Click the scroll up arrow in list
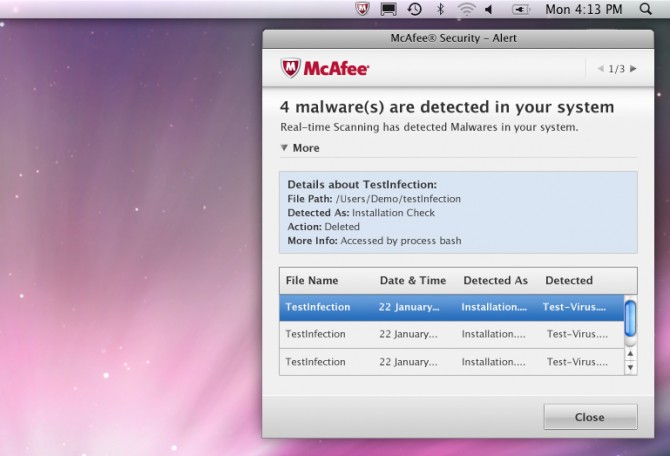This screenshot has width=670, height=456. click(x=630, y=353)
